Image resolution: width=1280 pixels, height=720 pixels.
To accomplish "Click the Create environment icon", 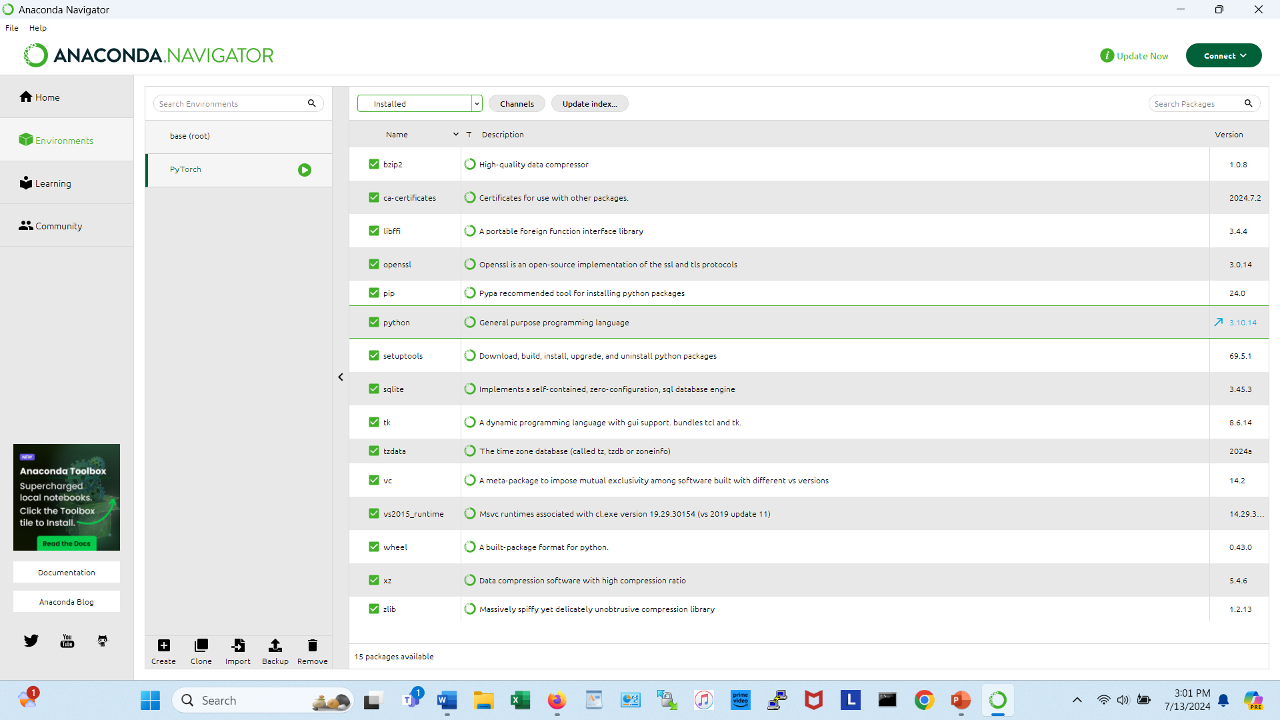I will point(164,646).
